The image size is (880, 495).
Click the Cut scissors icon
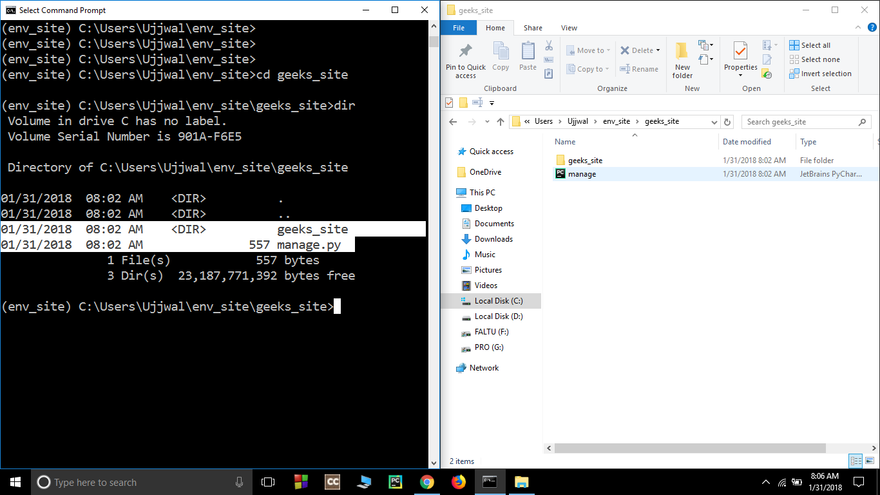pyautogui.click(x=549, y=46)
